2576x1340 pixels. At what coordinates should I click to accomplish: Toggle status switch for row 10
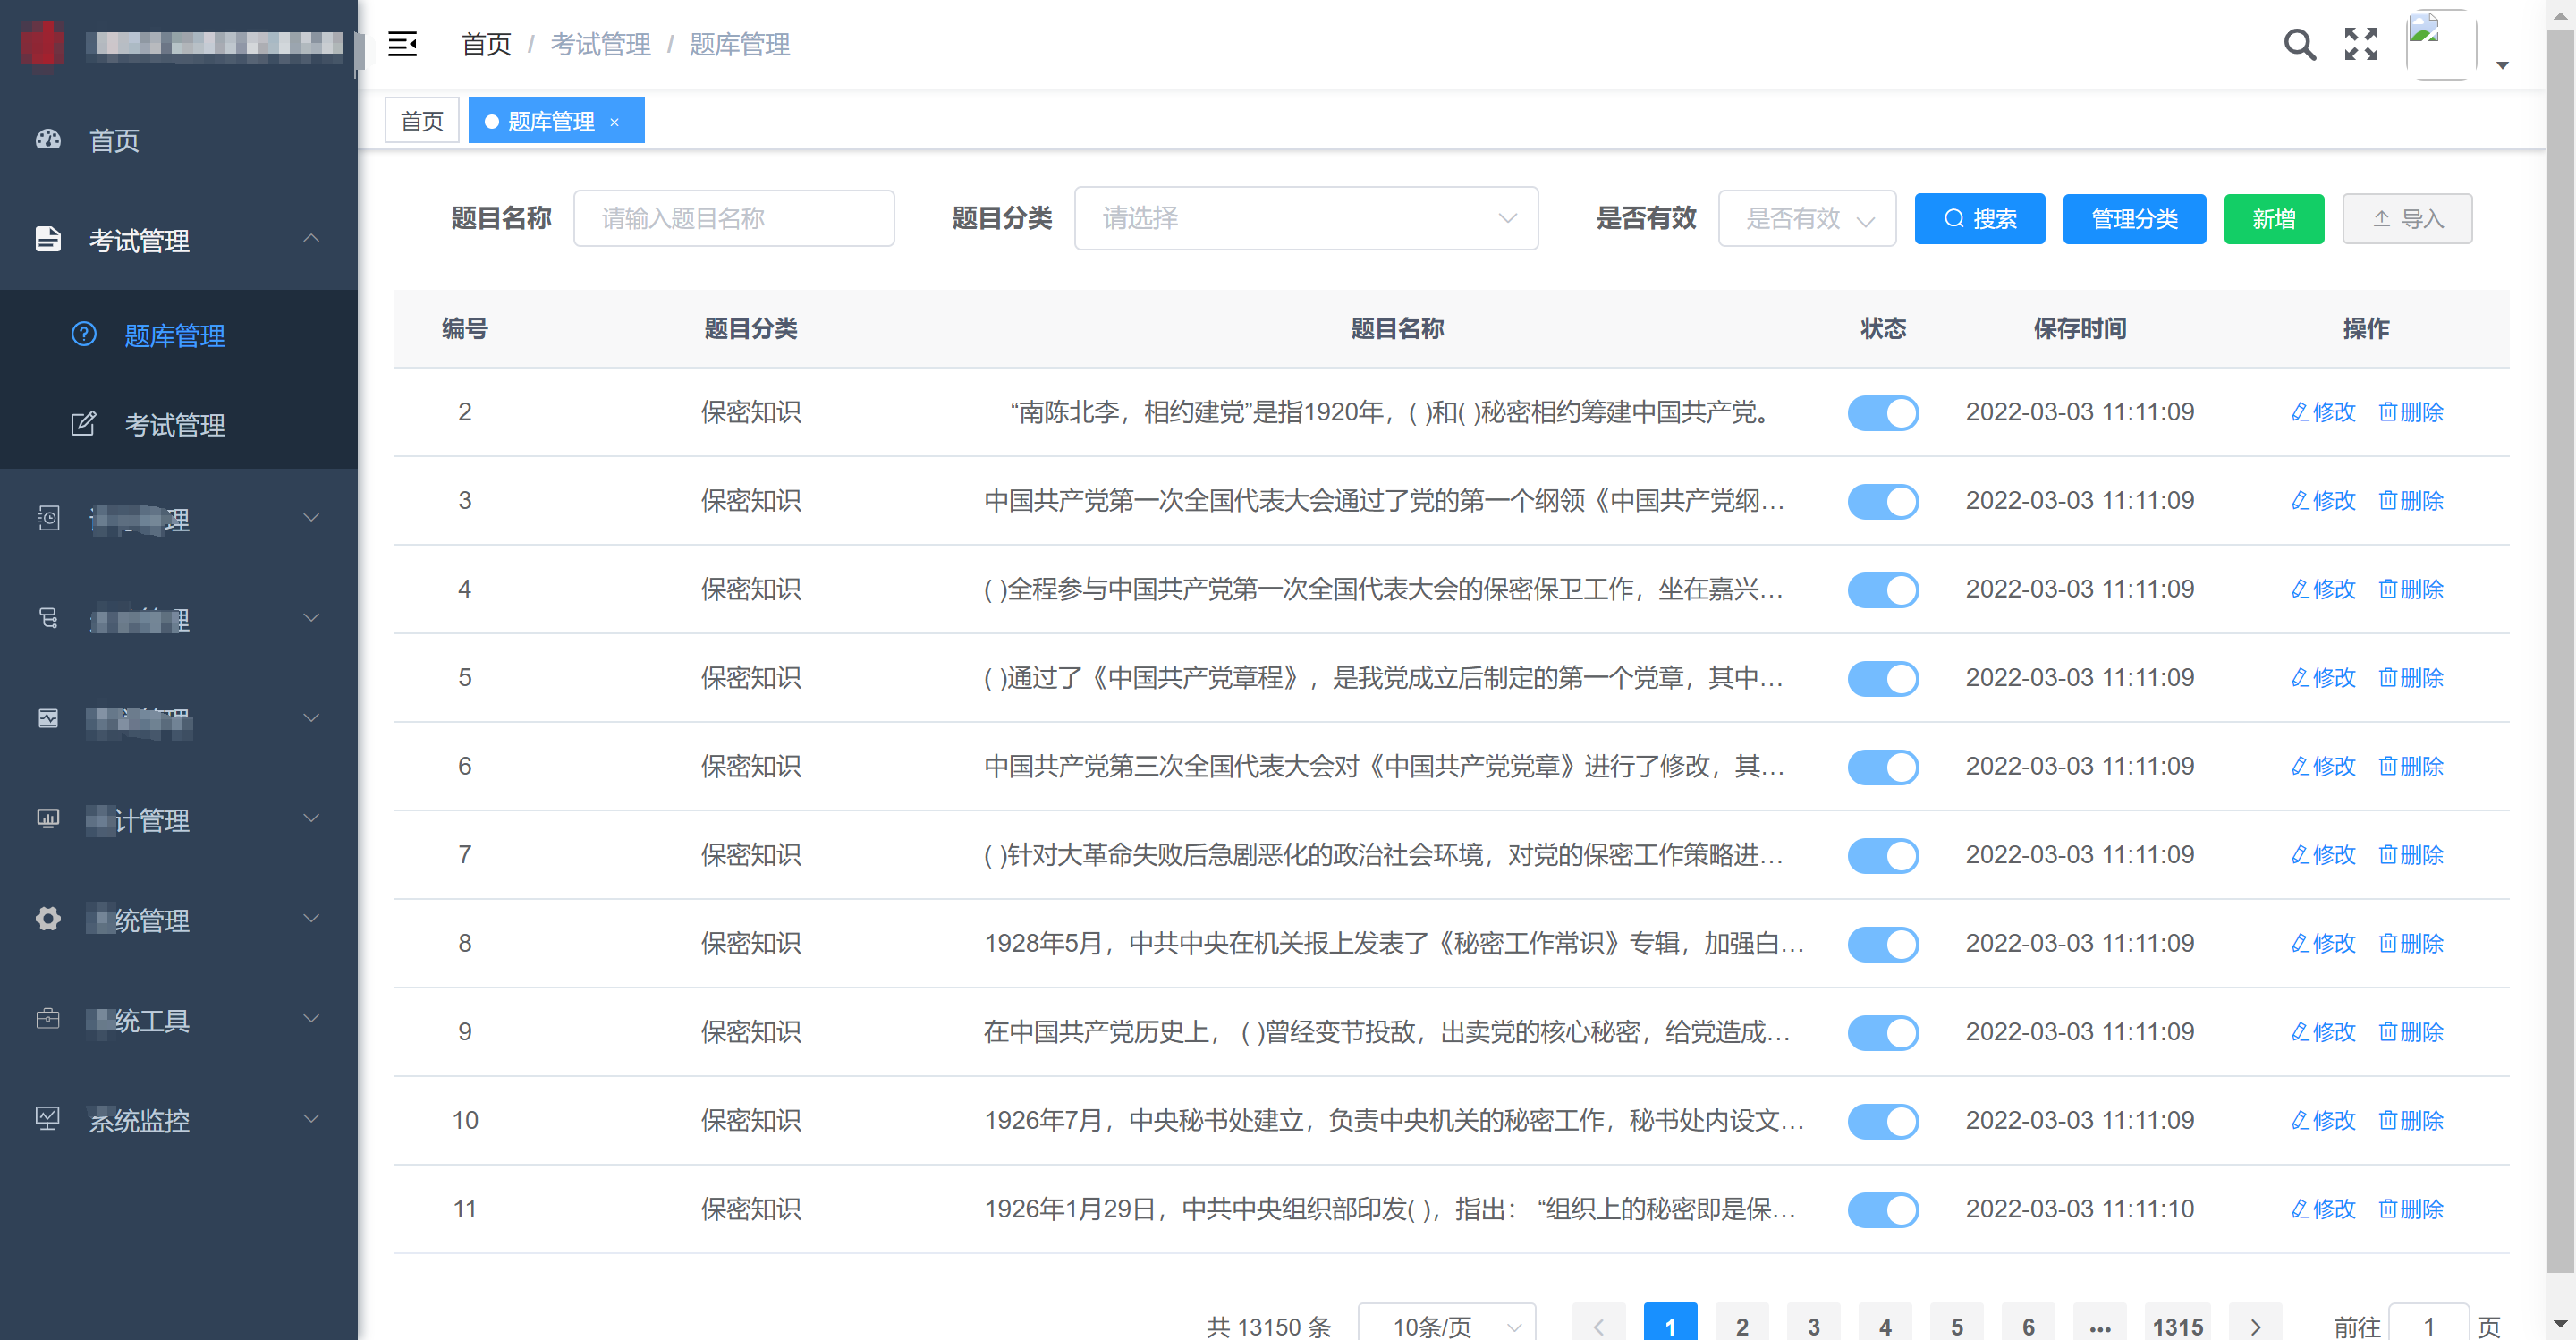pyautogui.click(x=1883, y=1121)
